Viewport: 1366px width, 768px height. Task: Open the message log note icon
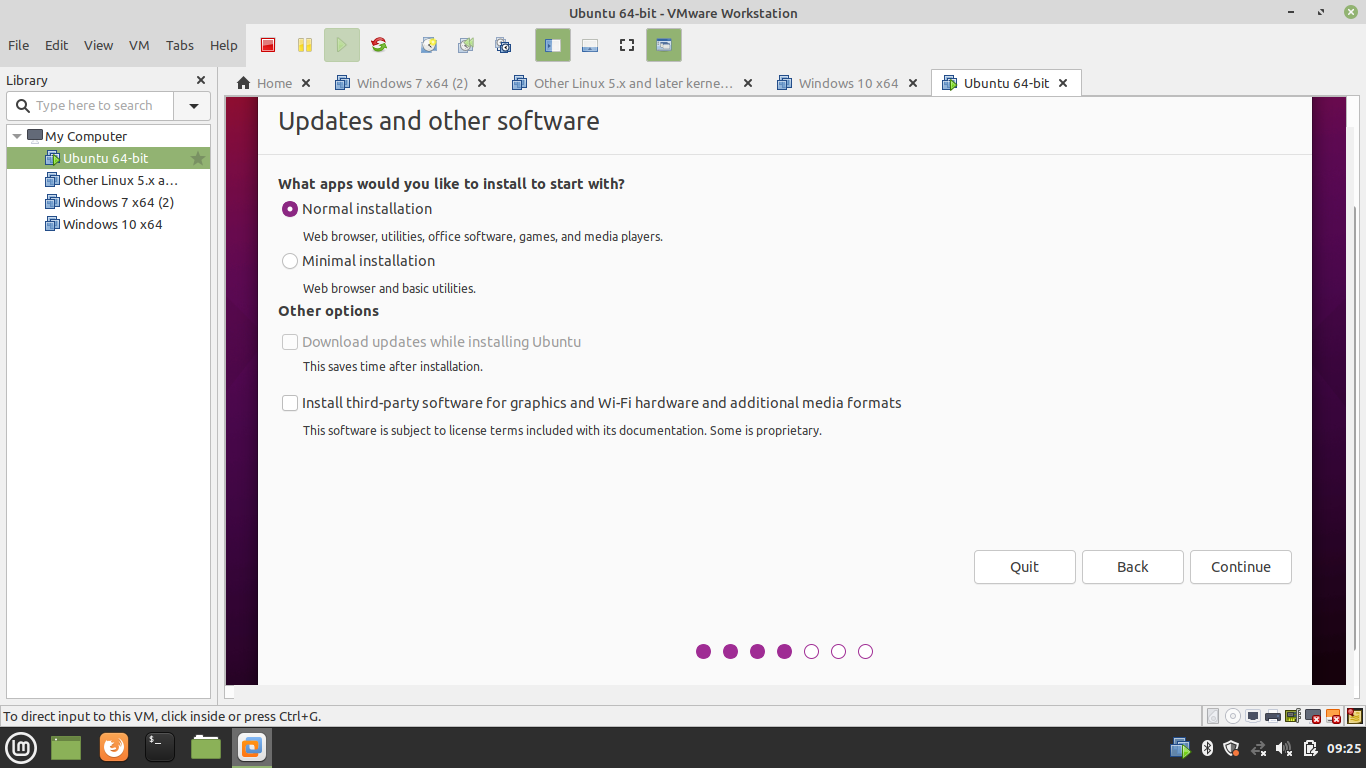click(1355, 716)
